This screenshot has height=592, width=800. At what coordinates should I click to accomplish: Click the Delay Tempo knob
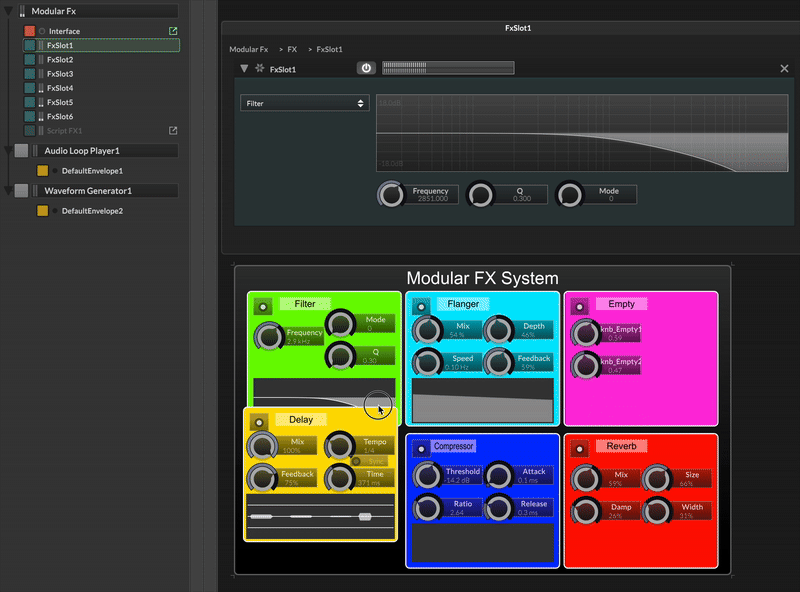coord(339,446)
